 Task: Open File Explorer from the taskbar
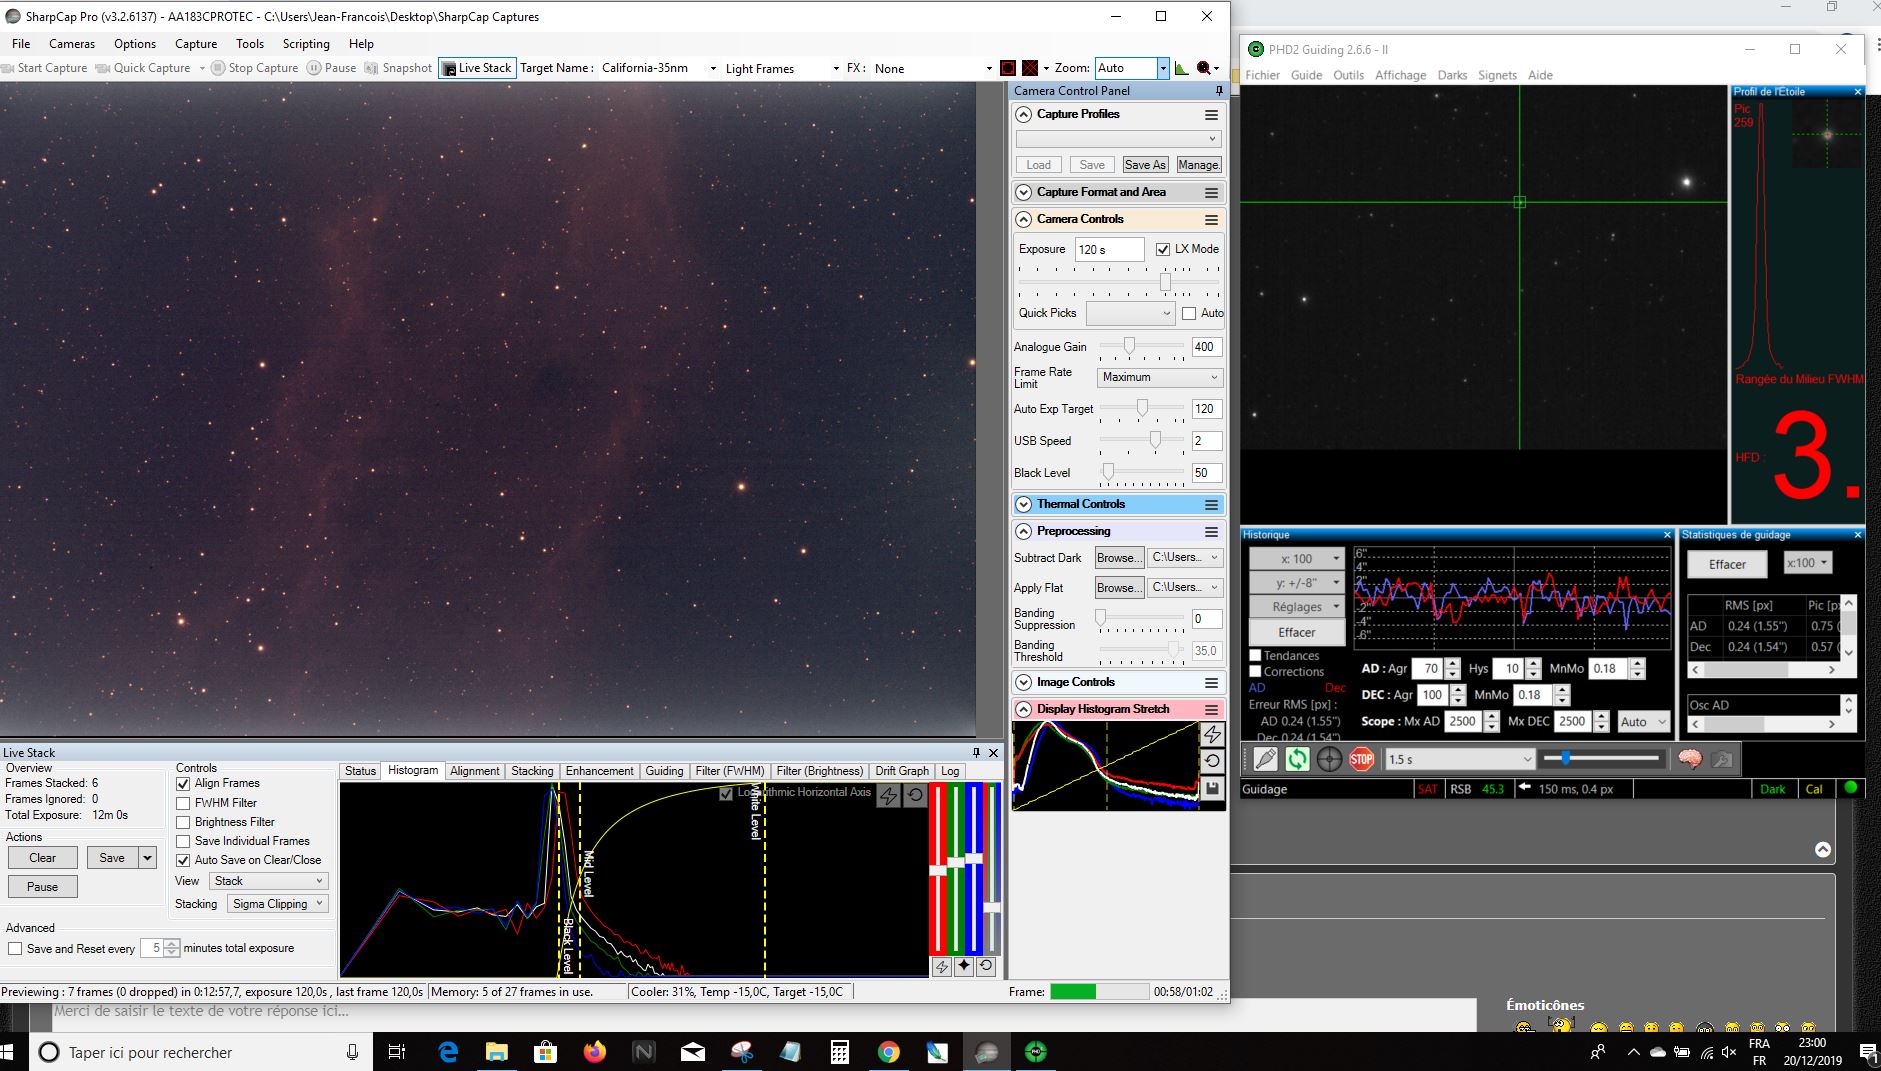click(x=497, y=1052)
